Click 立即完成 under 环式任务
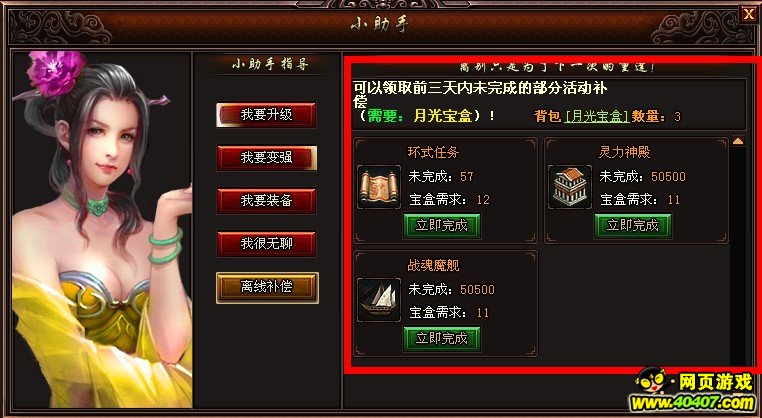This screenshot has height=418, width=762. point(442,226)
